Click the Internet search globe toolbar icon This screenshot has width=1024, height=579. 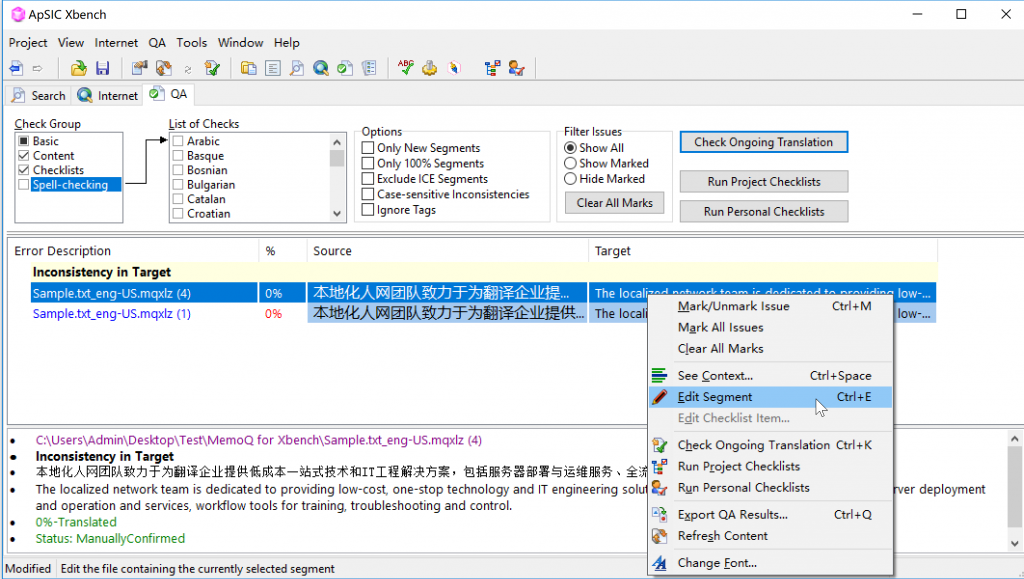pyautogui.click(x=321, y=68)
